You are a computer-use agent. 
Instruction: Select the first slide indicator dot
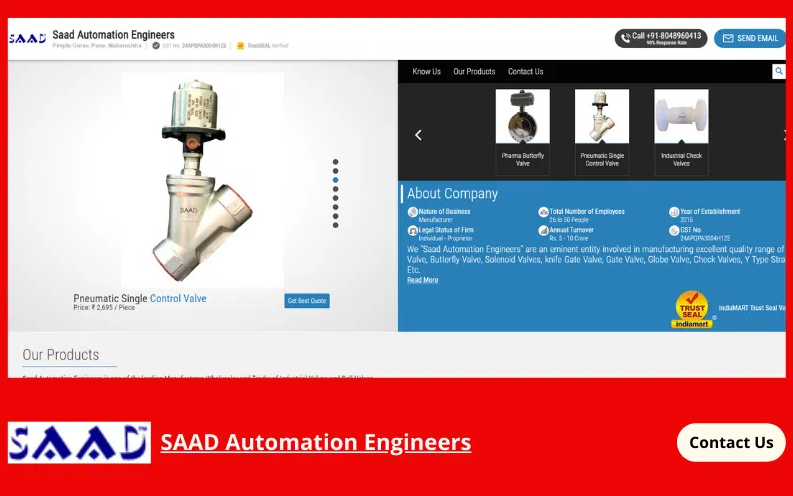[335, 161]
